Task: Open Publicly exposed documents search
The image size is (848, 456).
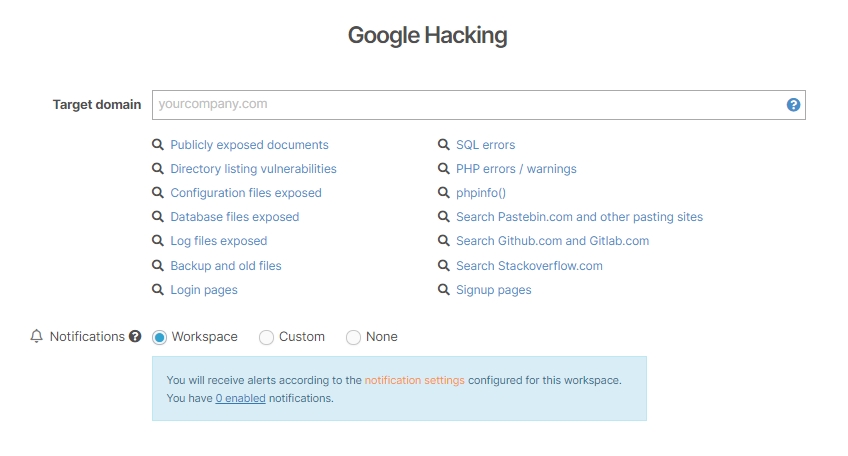Action: 249,145
